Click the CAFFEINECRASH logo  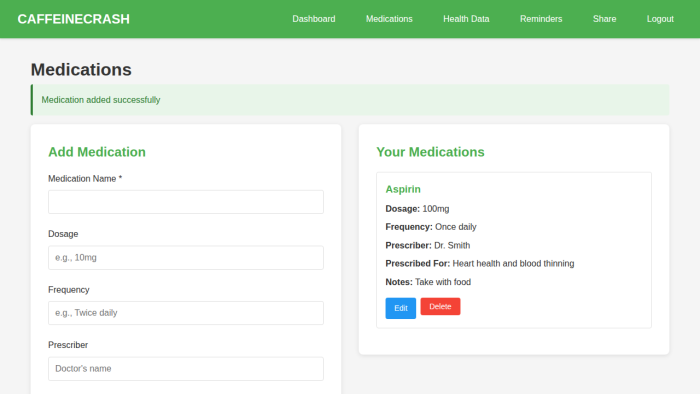tap(74, 19)
